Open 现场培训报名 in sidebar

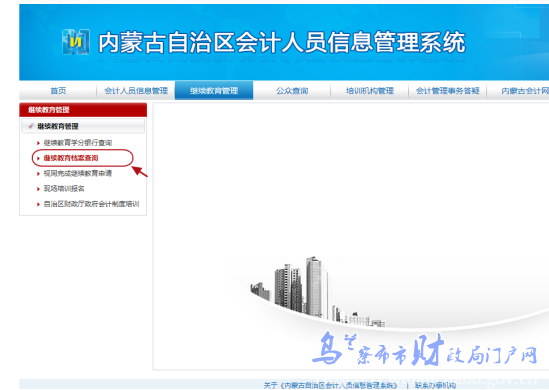coord(64,189)
